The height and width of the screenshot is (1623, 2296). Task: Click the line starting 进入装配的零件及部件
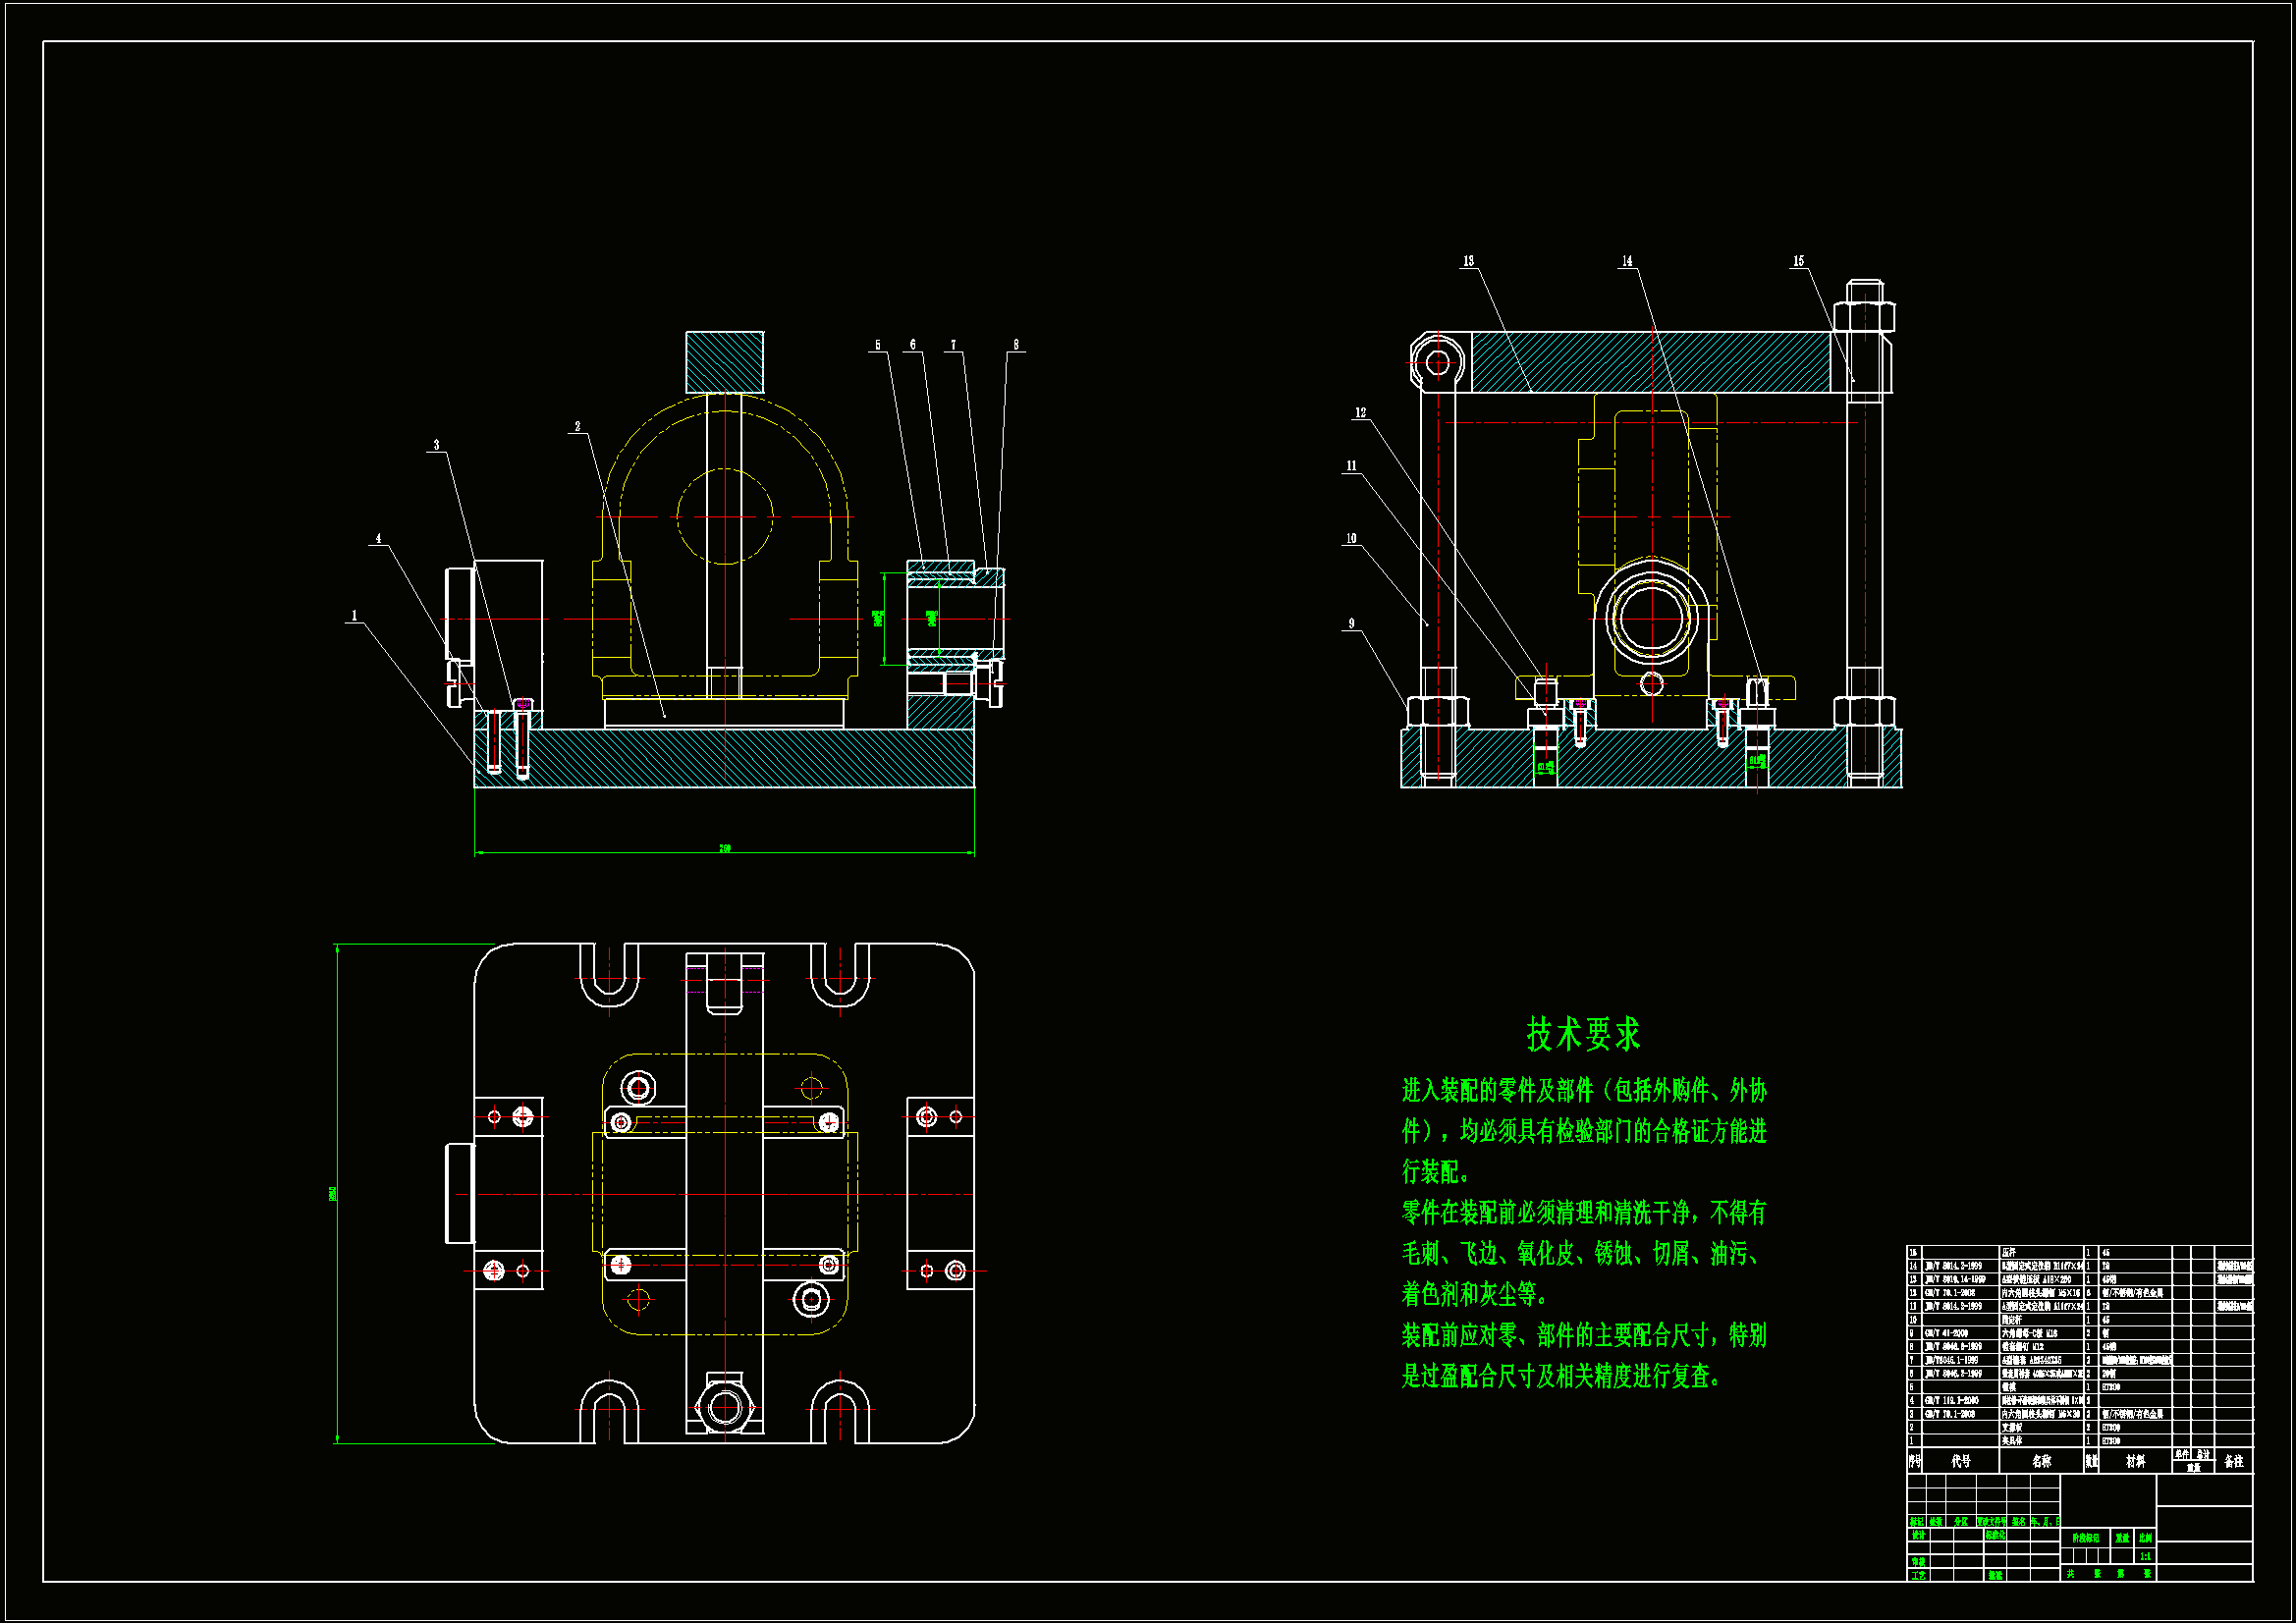click(1584, 1090)
